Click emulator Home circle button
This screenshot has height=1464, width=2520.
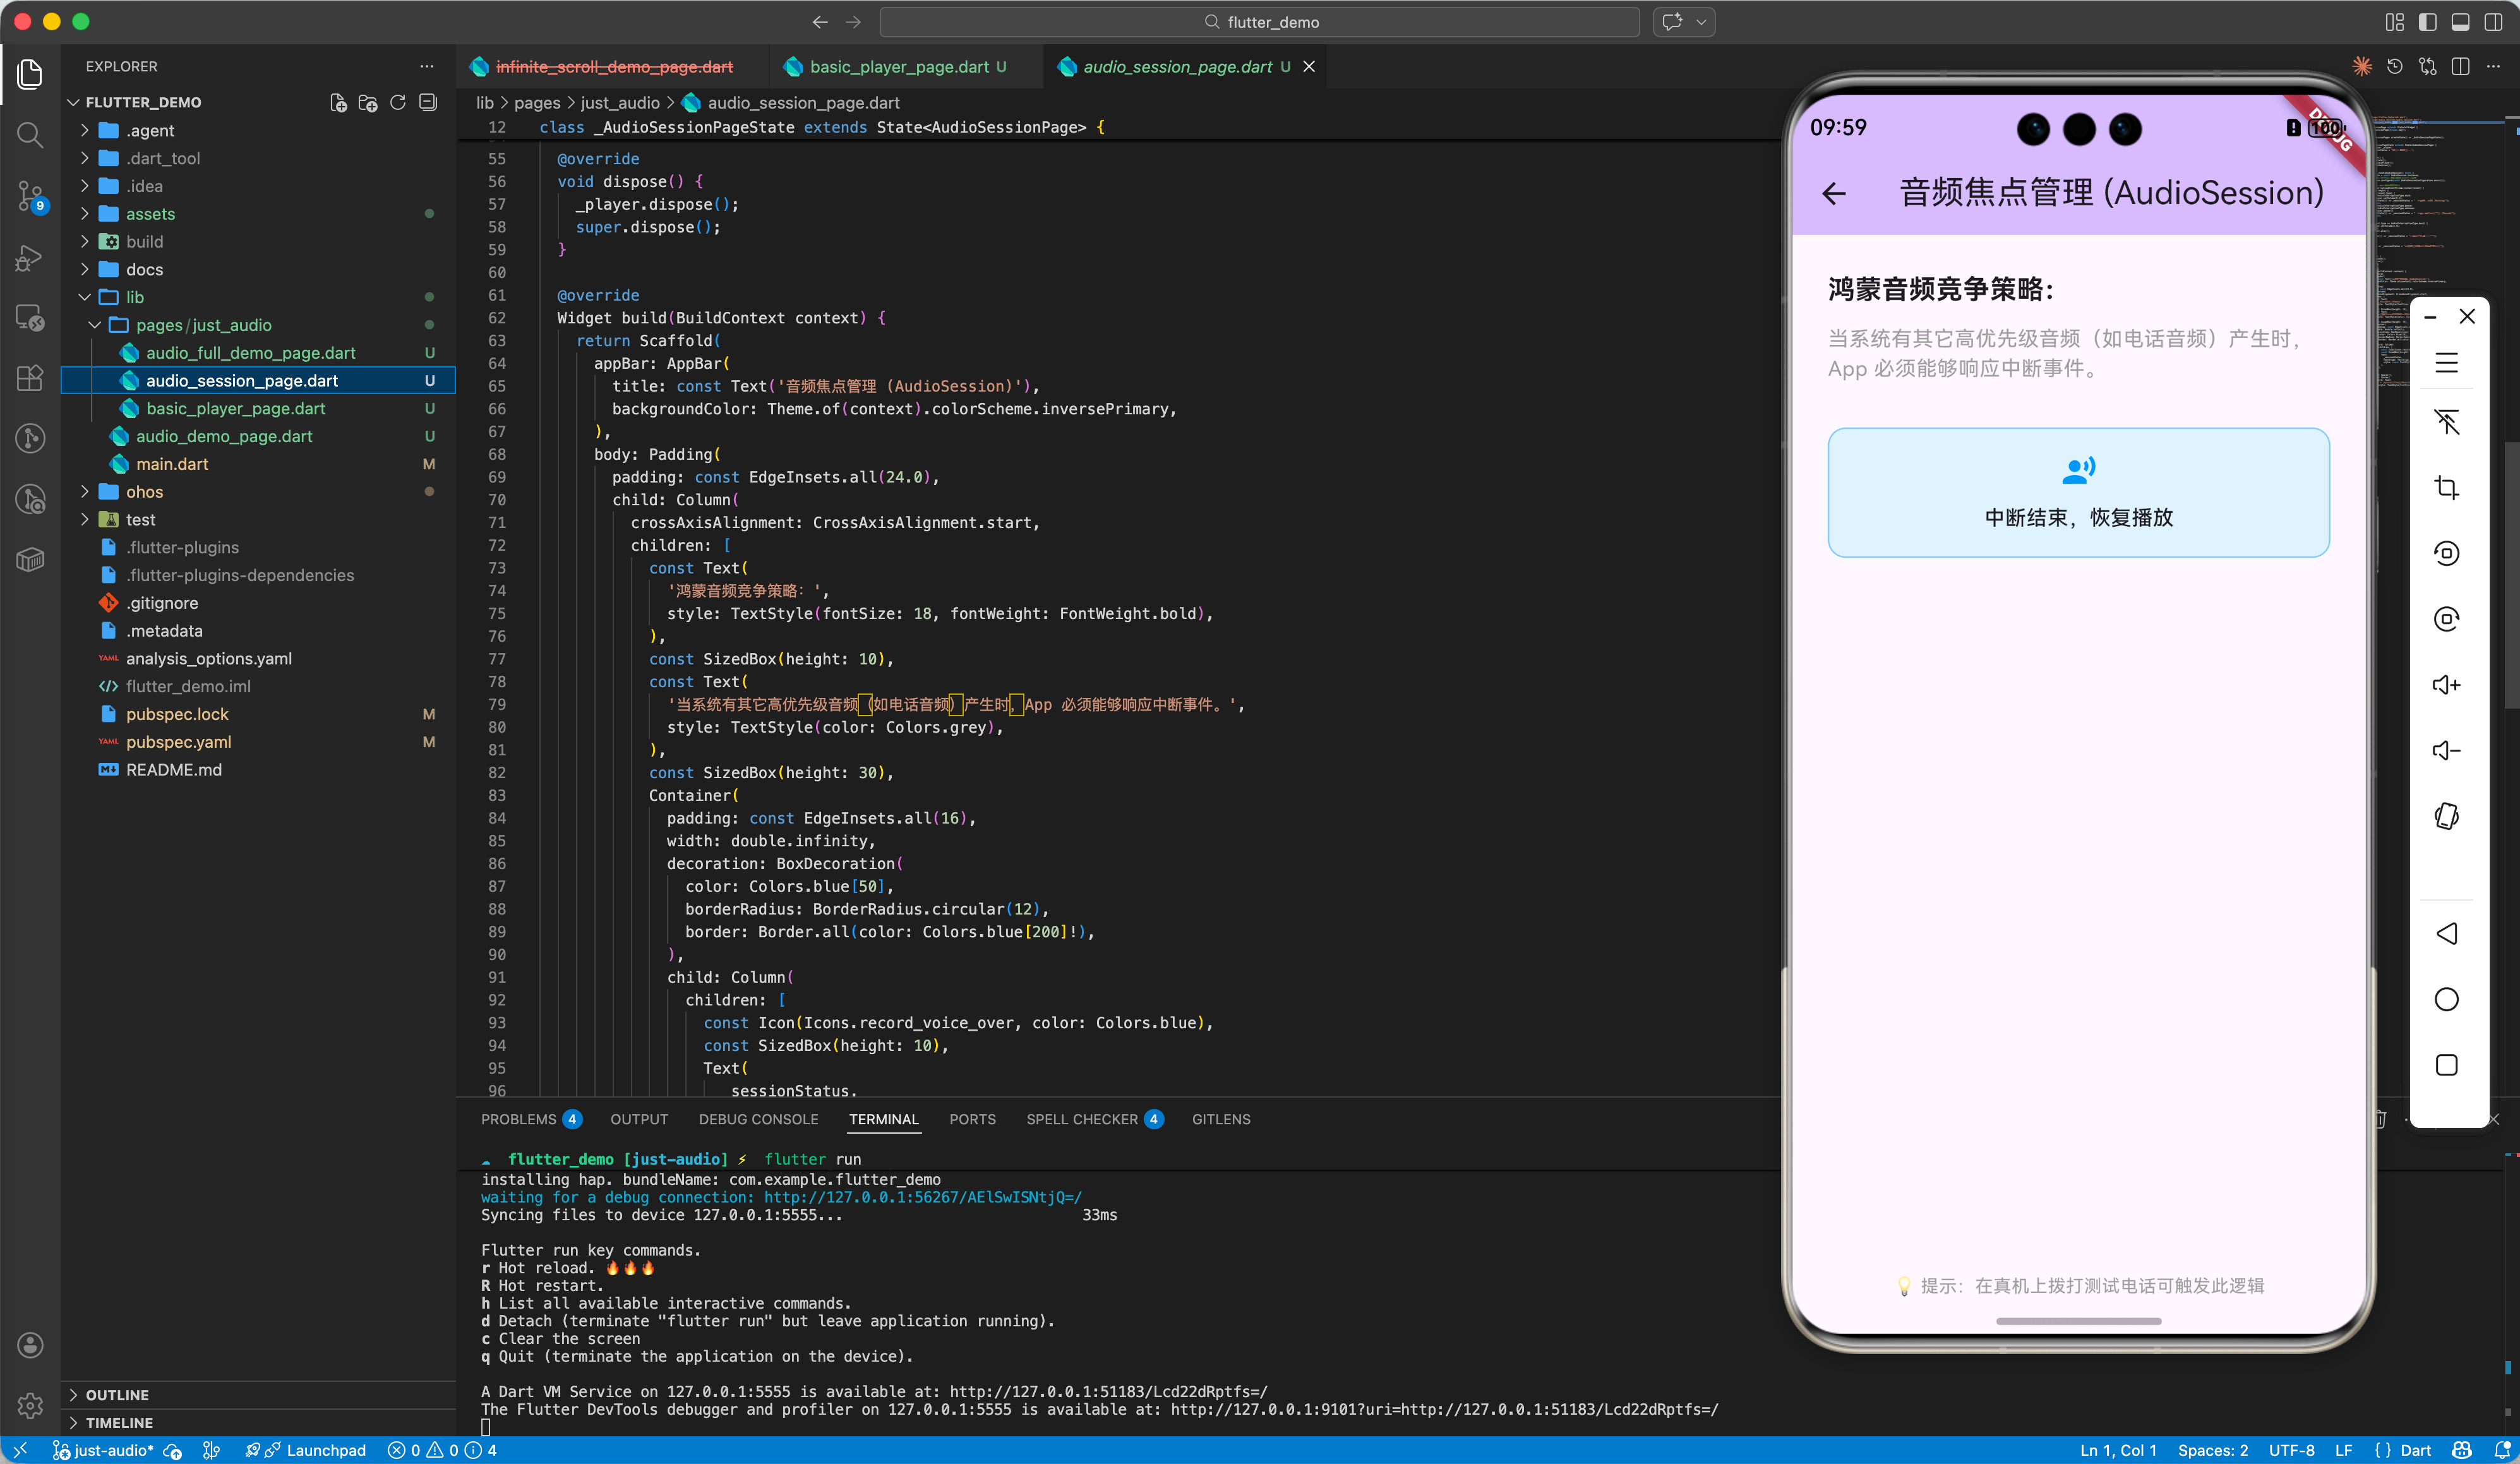pyautogui.click(x=2446, y=999)
